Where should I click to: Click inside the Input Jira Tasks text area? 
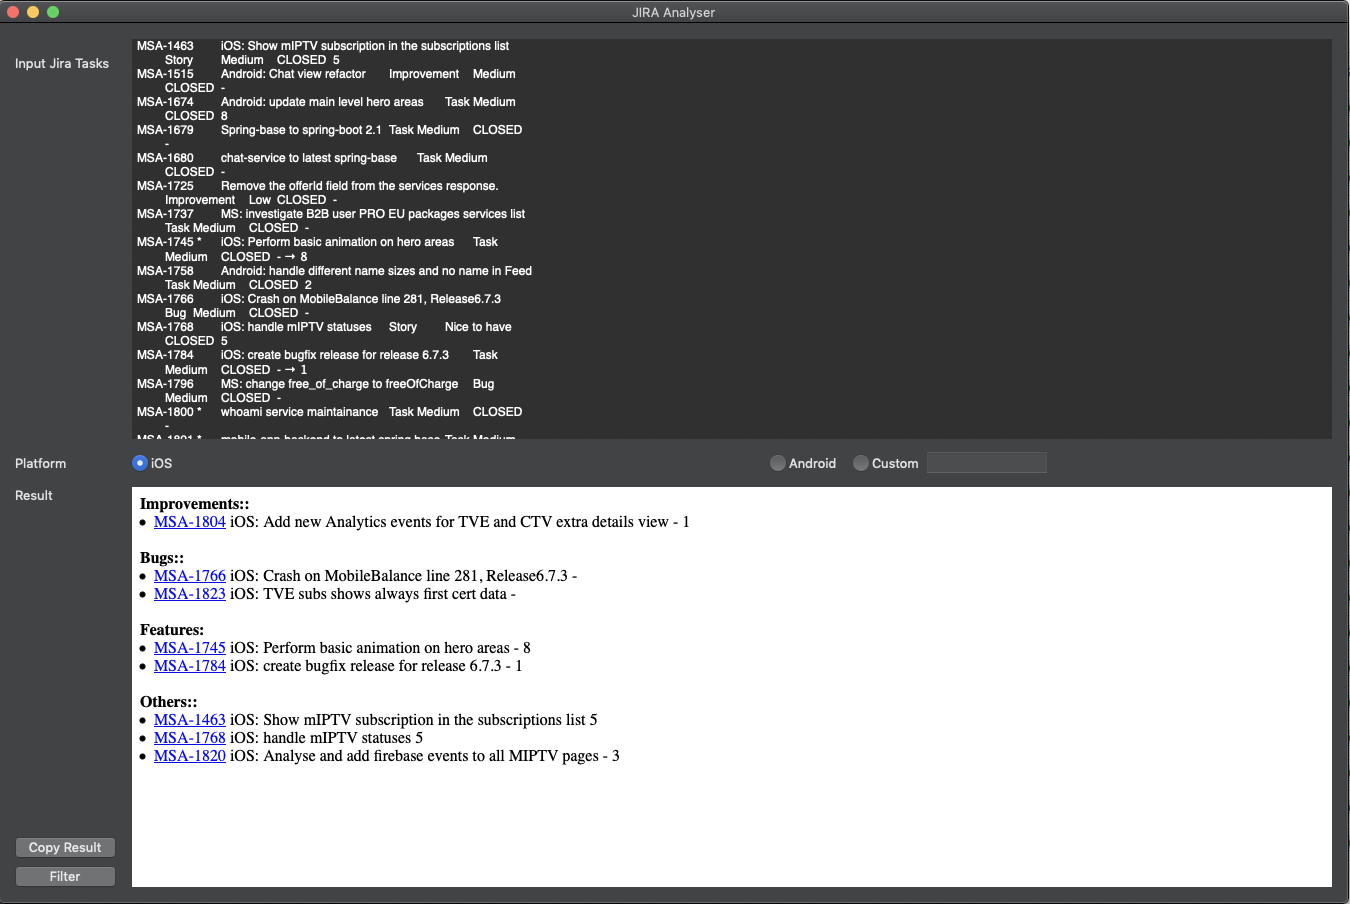click(x=732, y=239)
